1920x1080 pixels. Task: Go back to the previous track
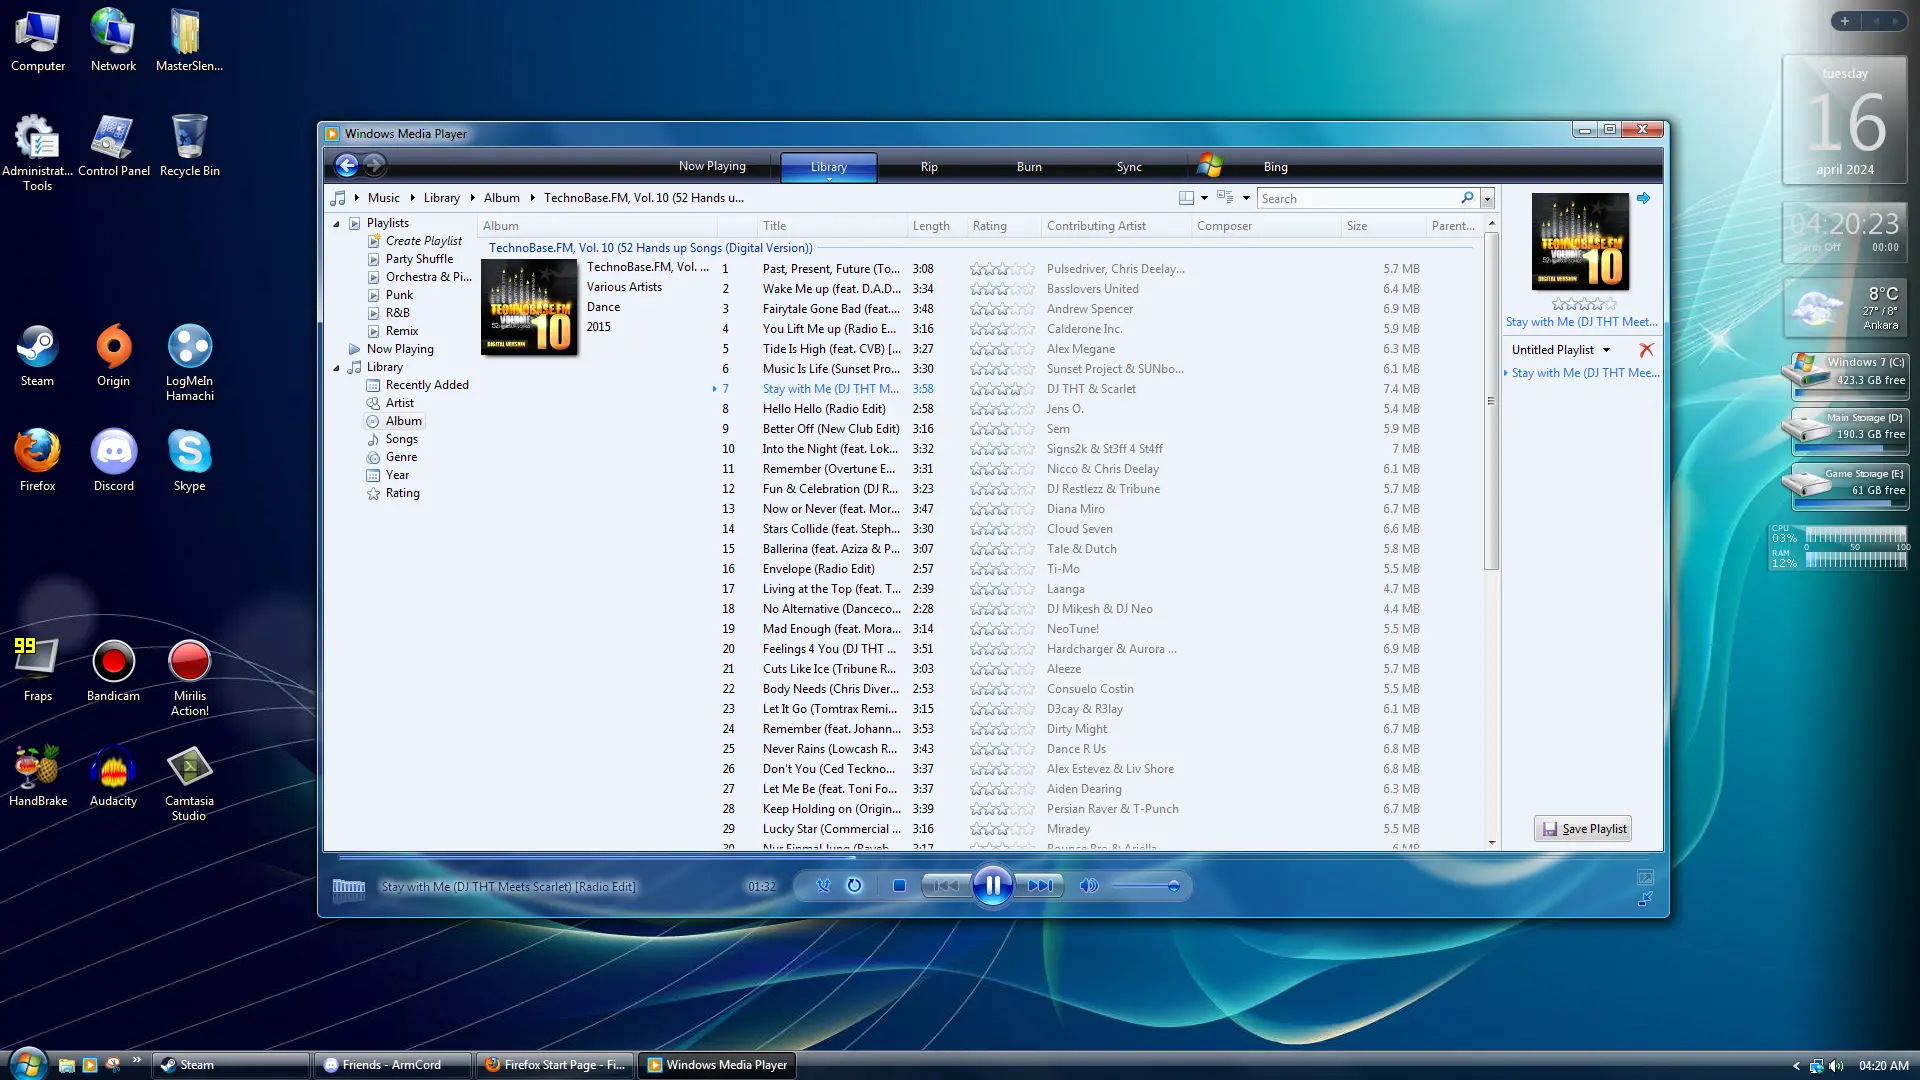pos(945,885)
